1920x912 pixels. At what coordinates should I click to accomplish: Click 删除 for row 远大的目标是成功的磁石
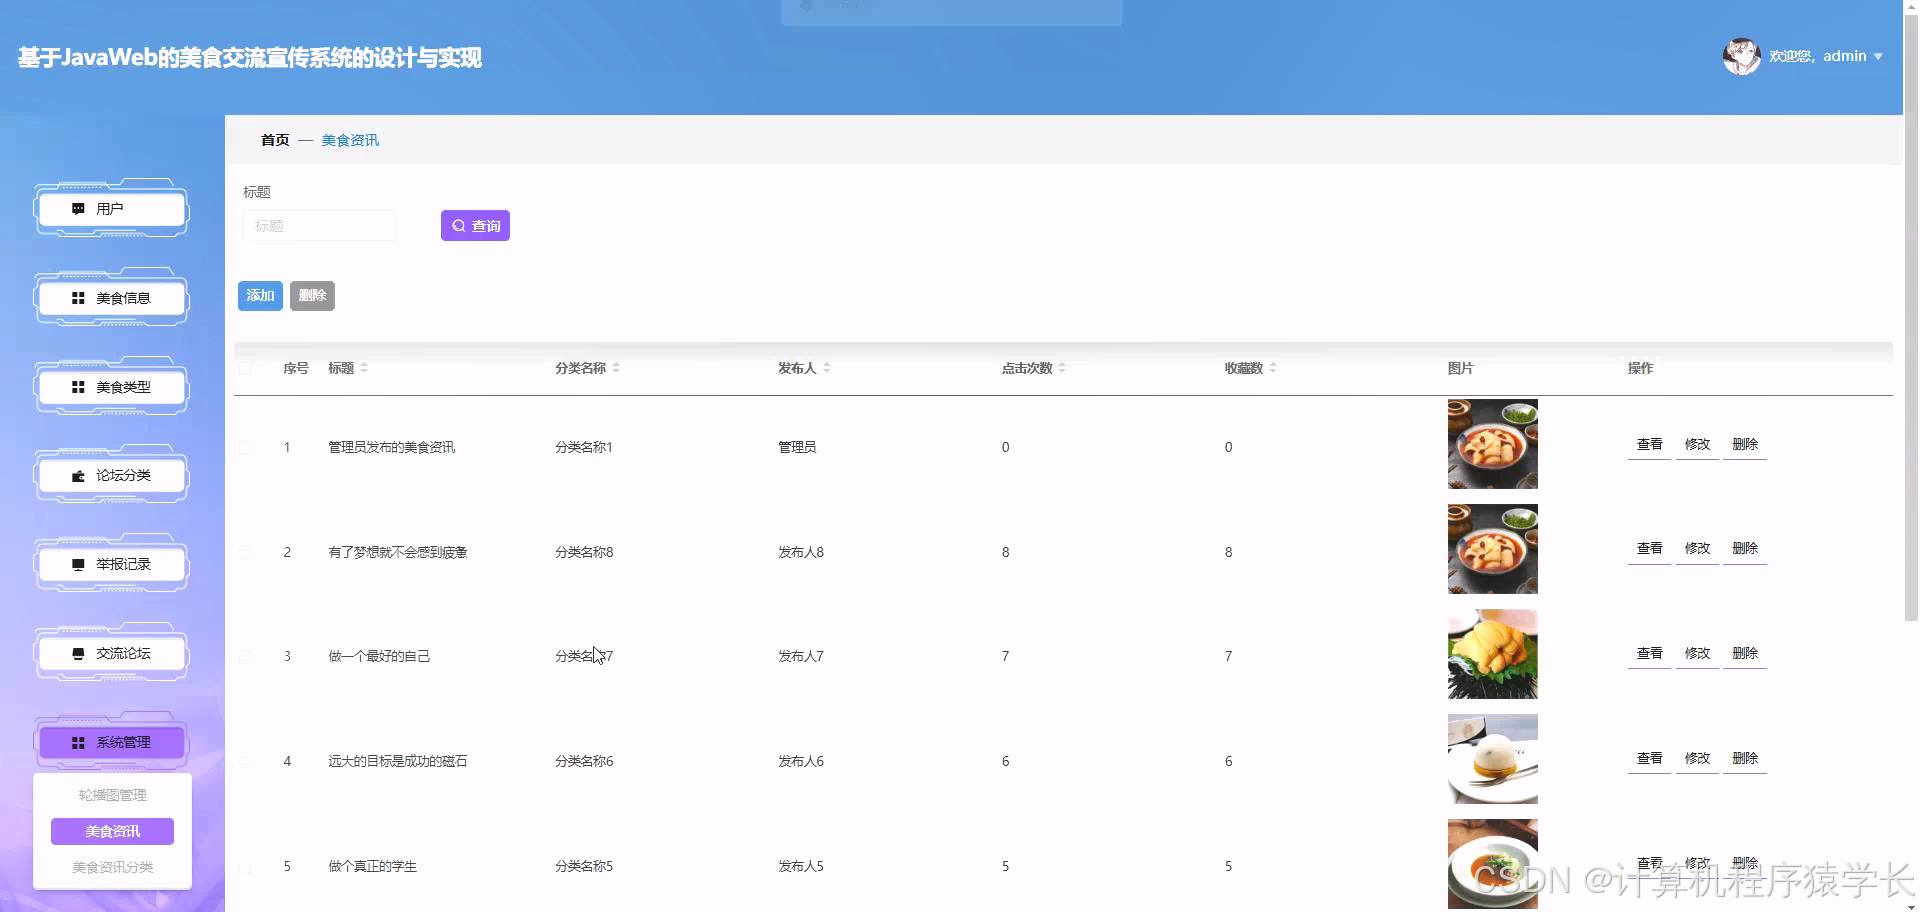click(1745, 759)
